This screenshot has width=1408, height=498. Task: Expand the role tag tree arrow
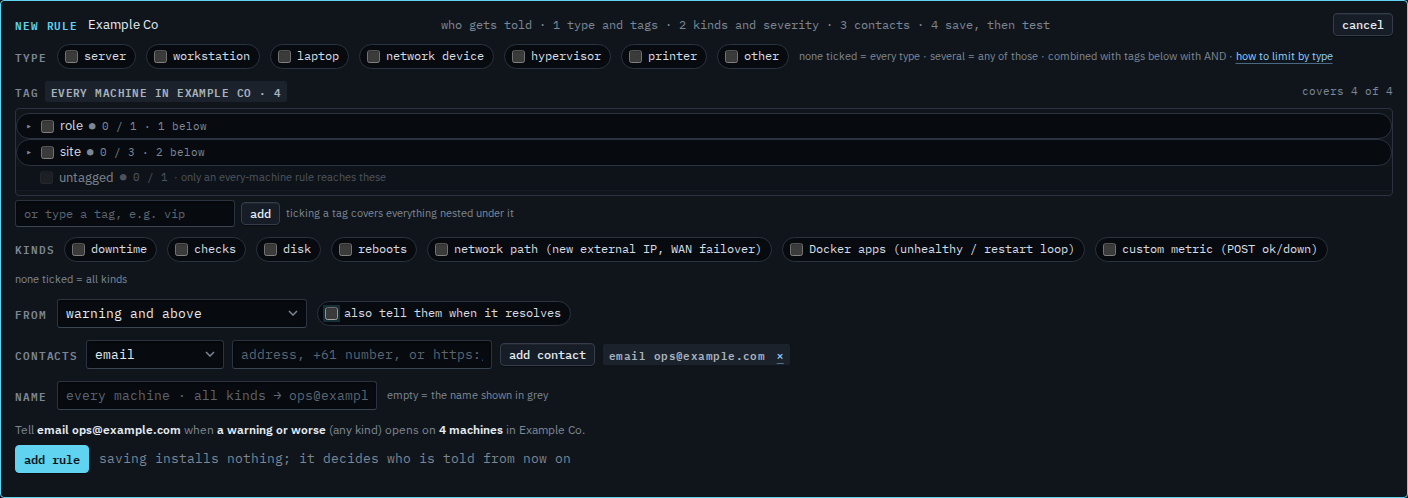coord(29,126)
